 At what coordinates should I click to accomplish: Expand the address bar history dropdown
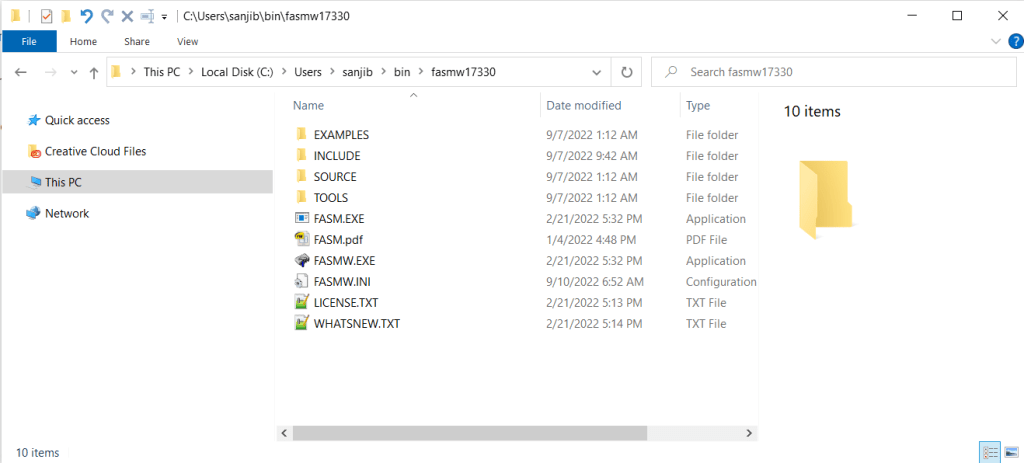596,72
